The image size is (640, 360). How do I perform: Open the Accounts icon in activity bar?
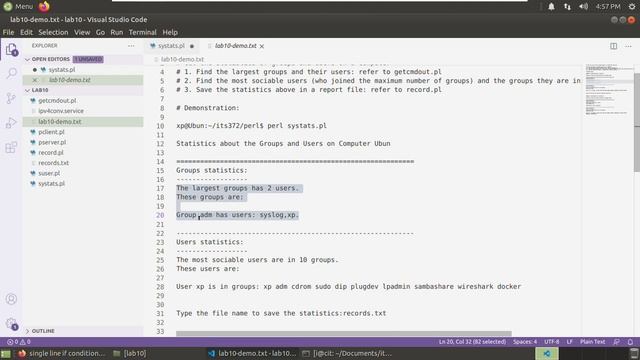(11, 299)
